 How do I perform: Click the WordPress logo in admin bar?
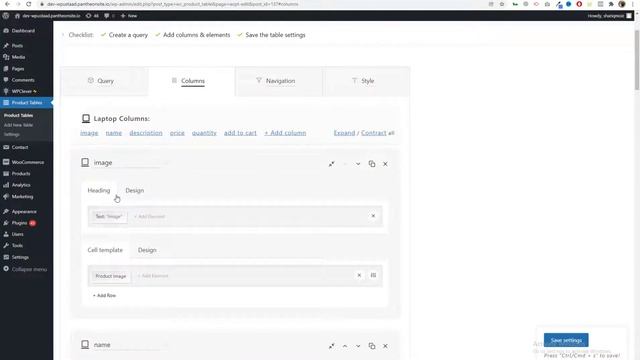(6, 16)
